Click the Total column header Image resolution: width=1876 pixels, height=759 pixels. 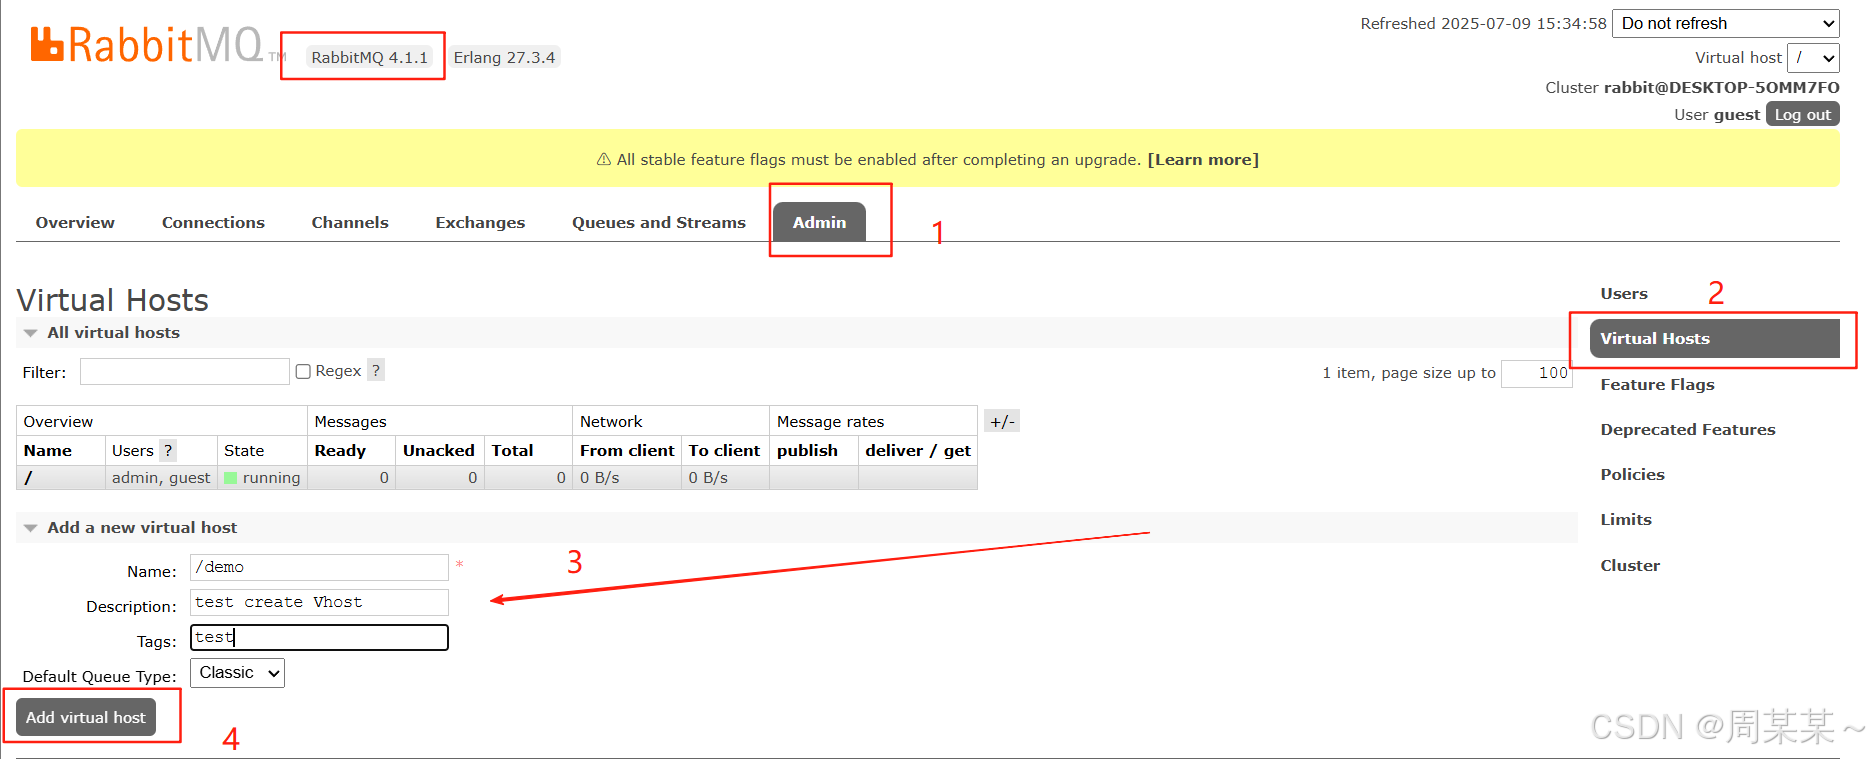coord(512,450)
